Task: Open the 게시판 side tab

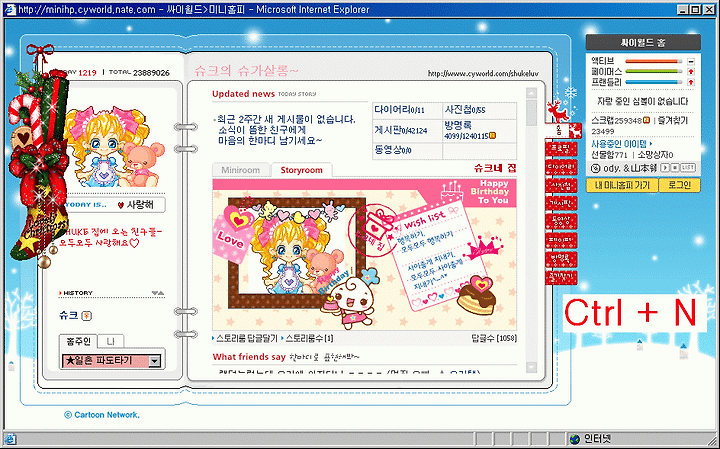Action: [x=561, y=204]
